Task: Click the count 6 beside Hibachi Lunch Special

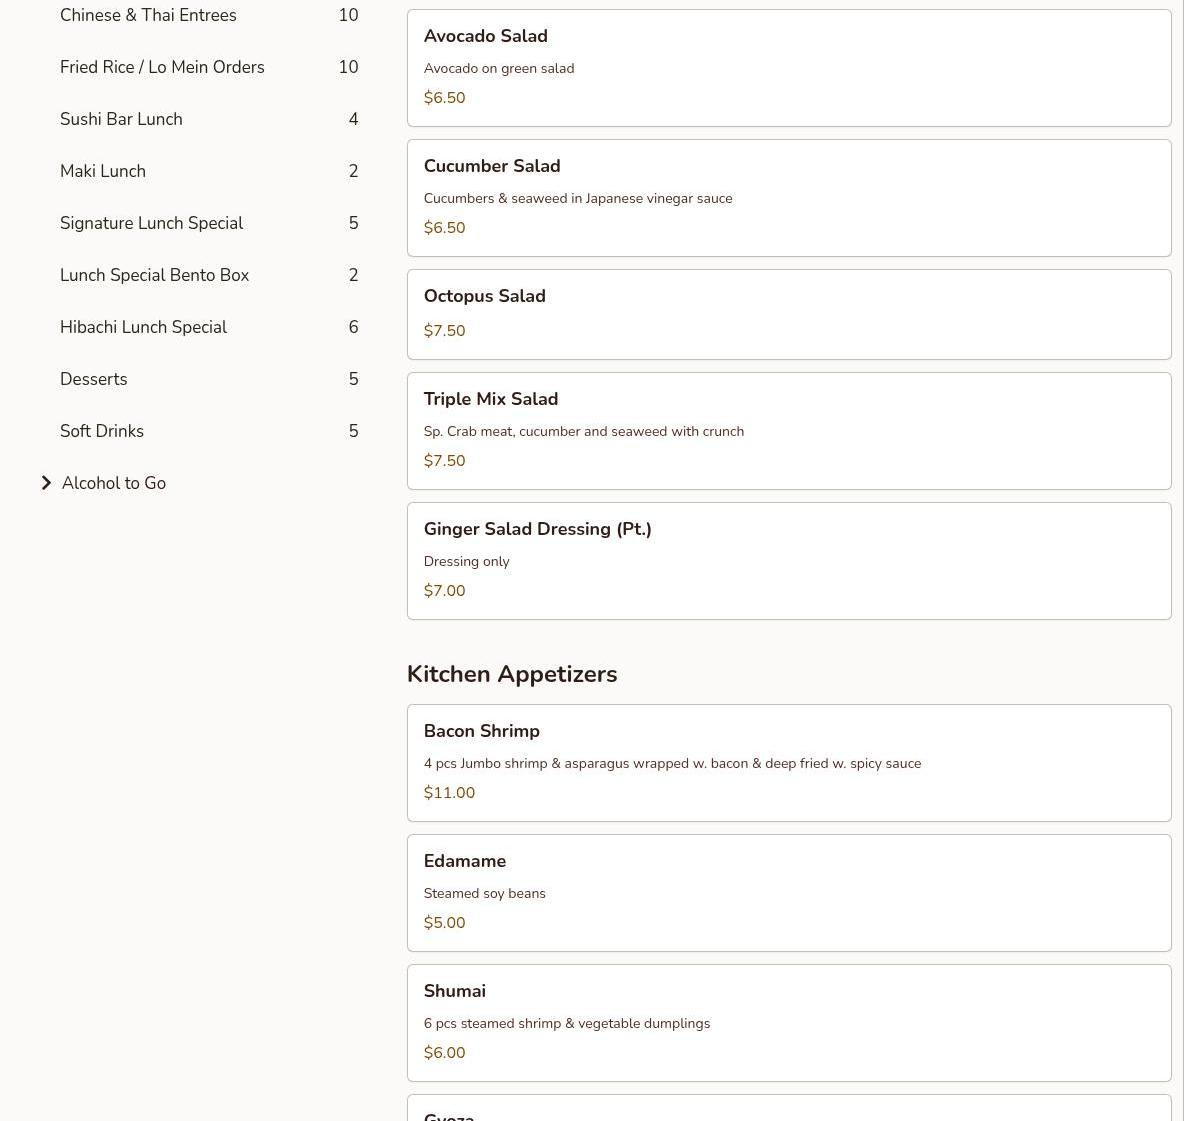Action: click(x=353, y=327)
